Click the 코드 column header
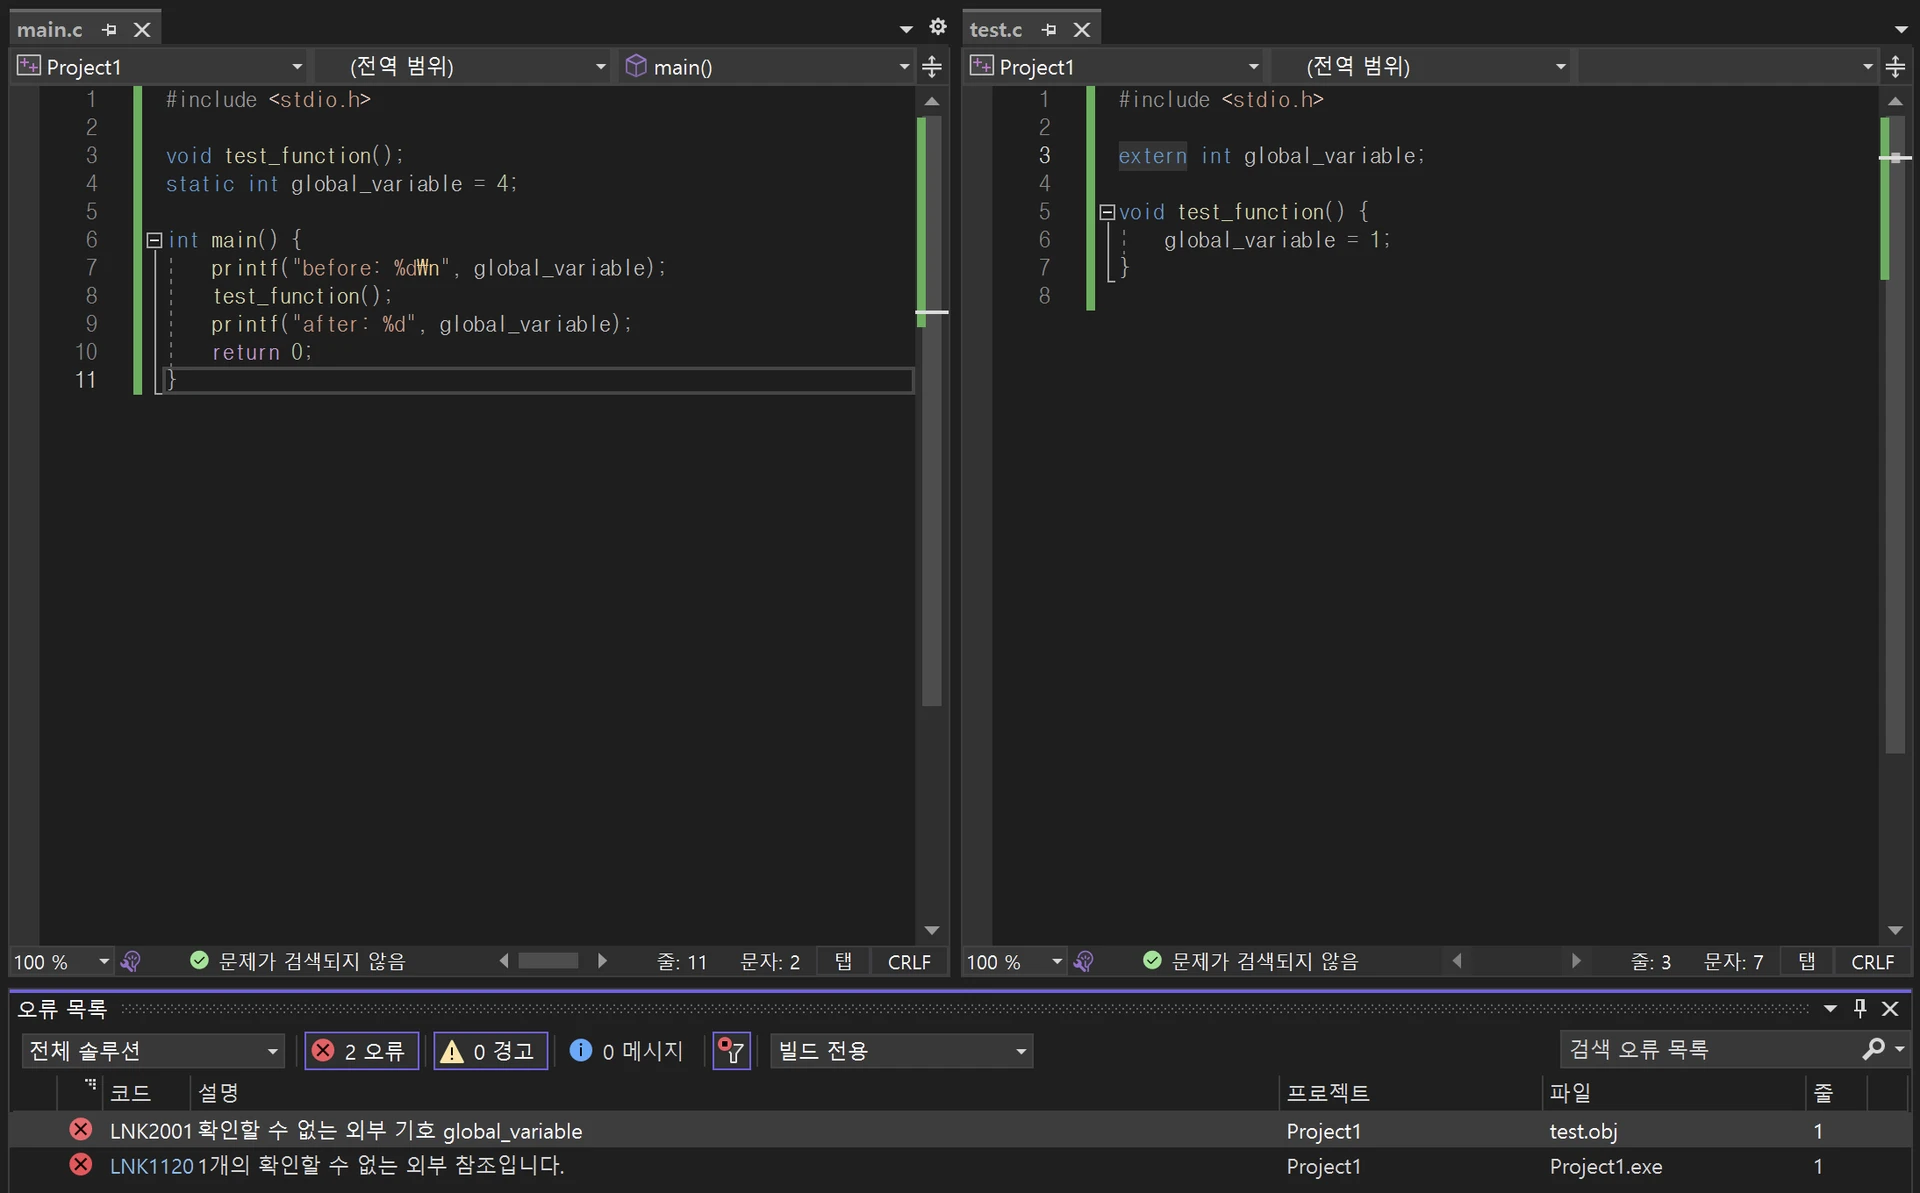The image size is (1920, 1193). [131, 1093]
